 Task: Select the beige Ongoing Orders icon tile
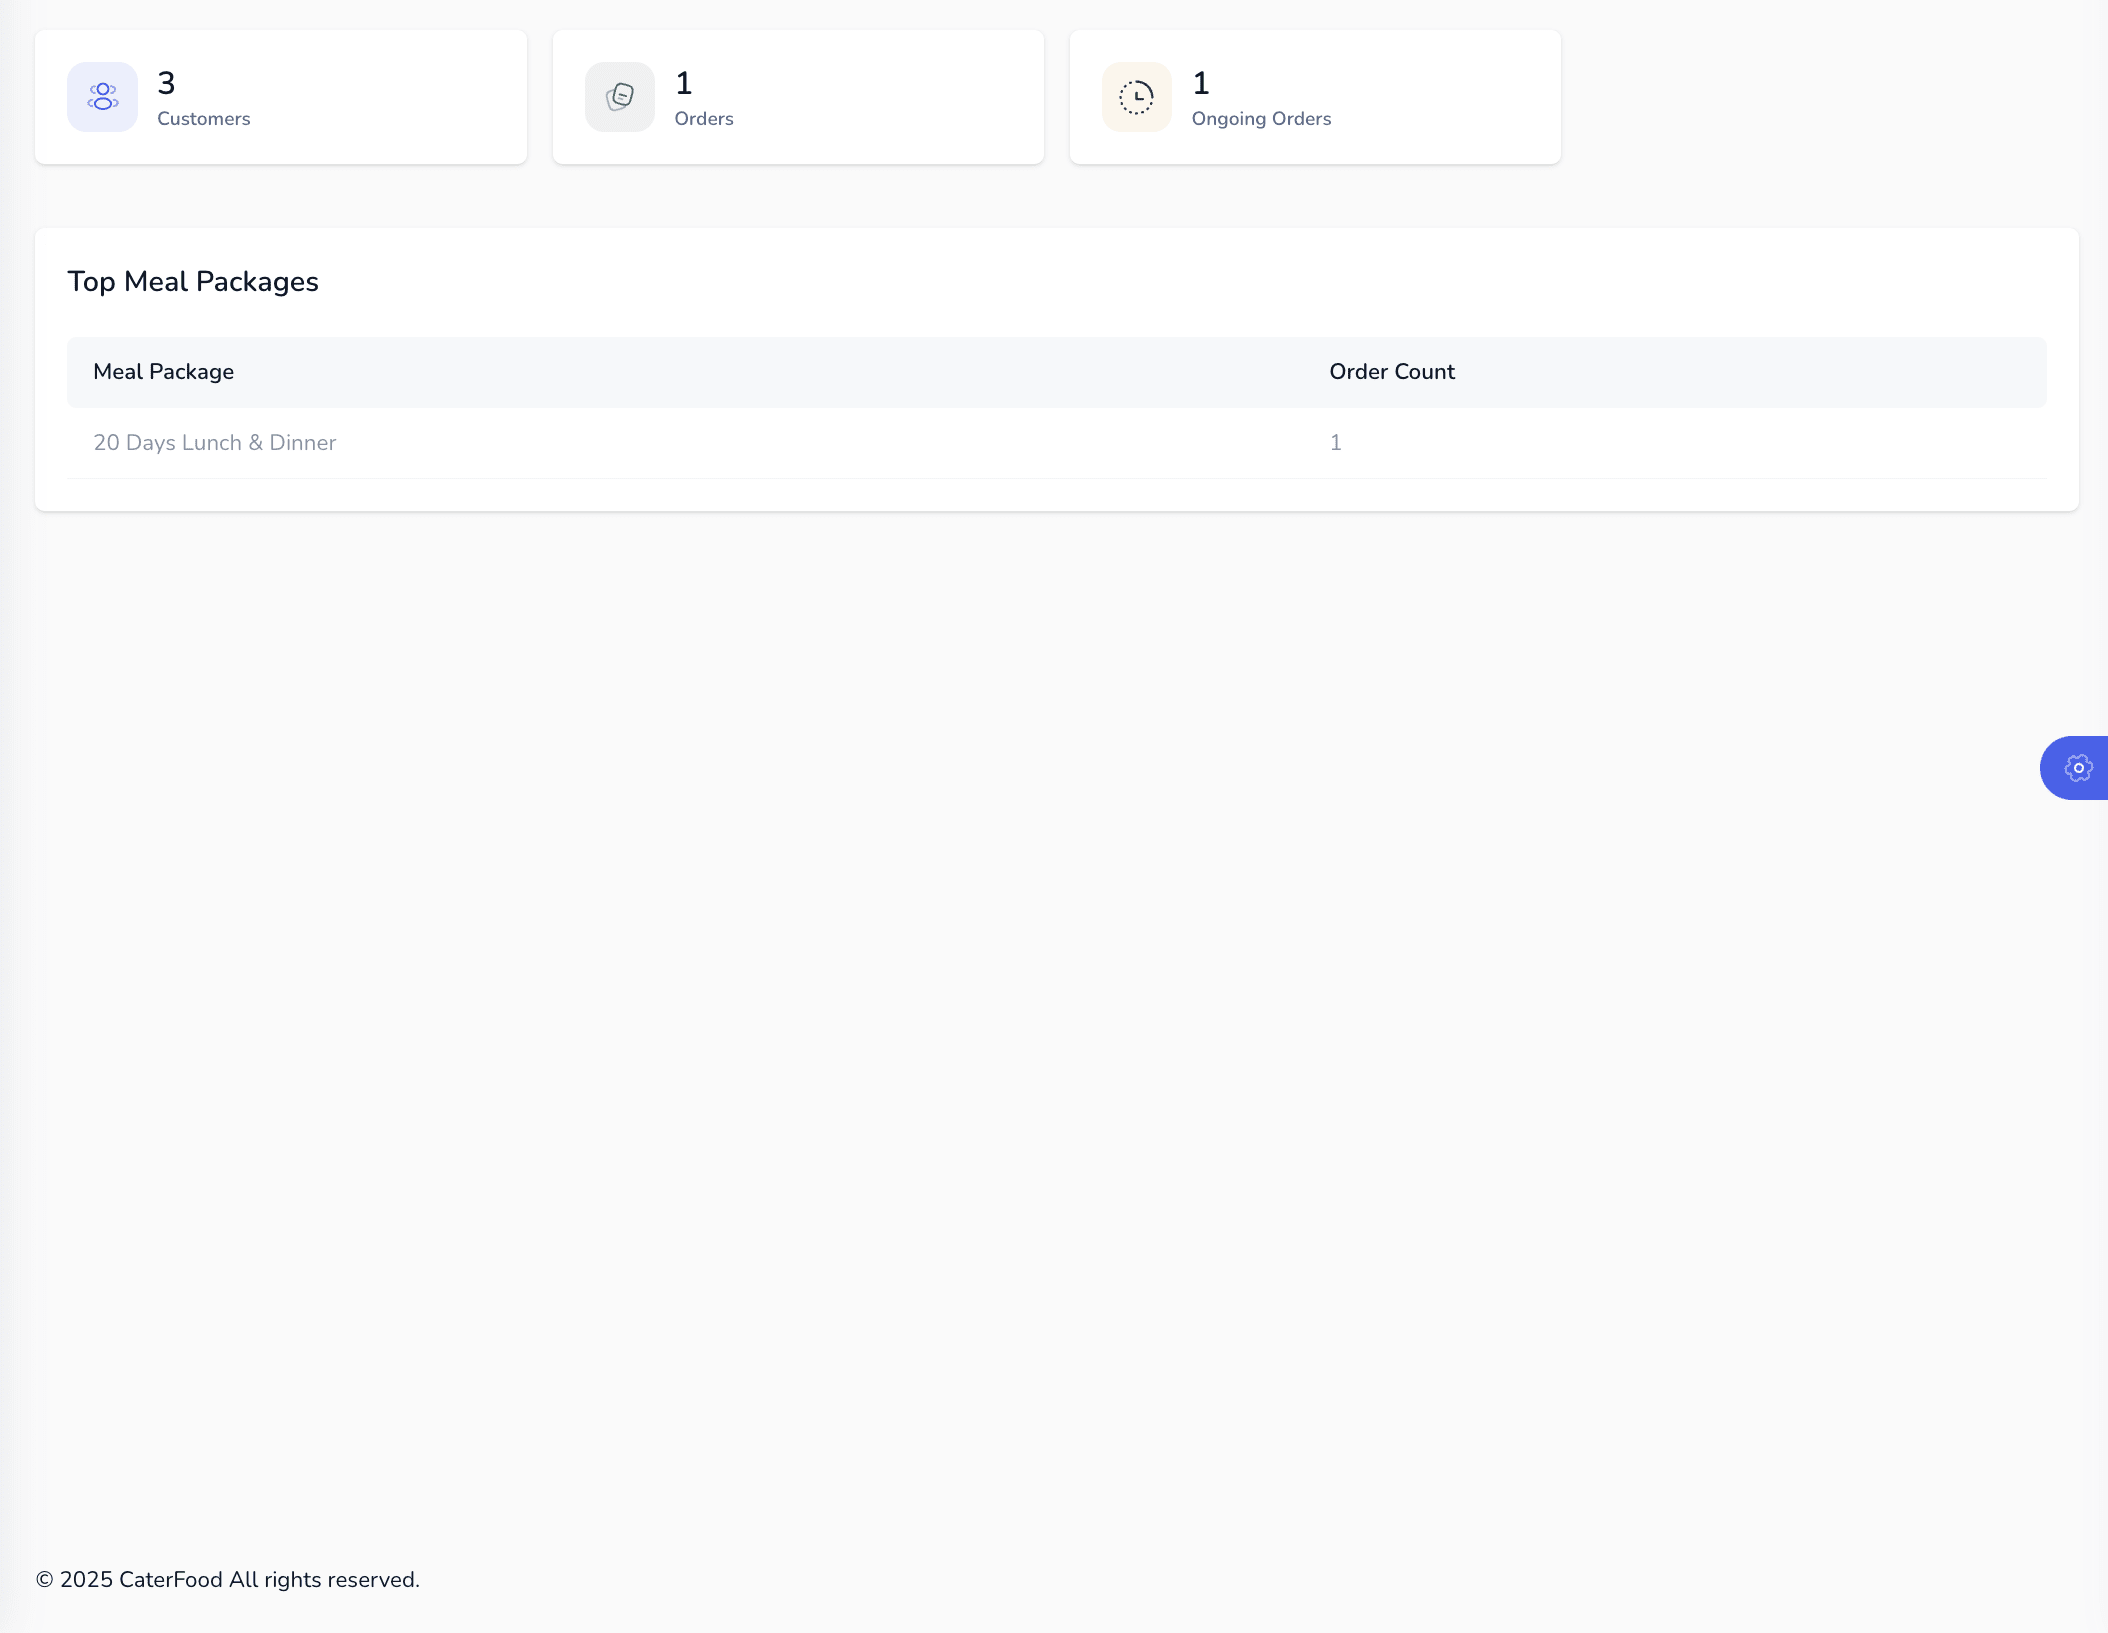[x=1136, y=96]
